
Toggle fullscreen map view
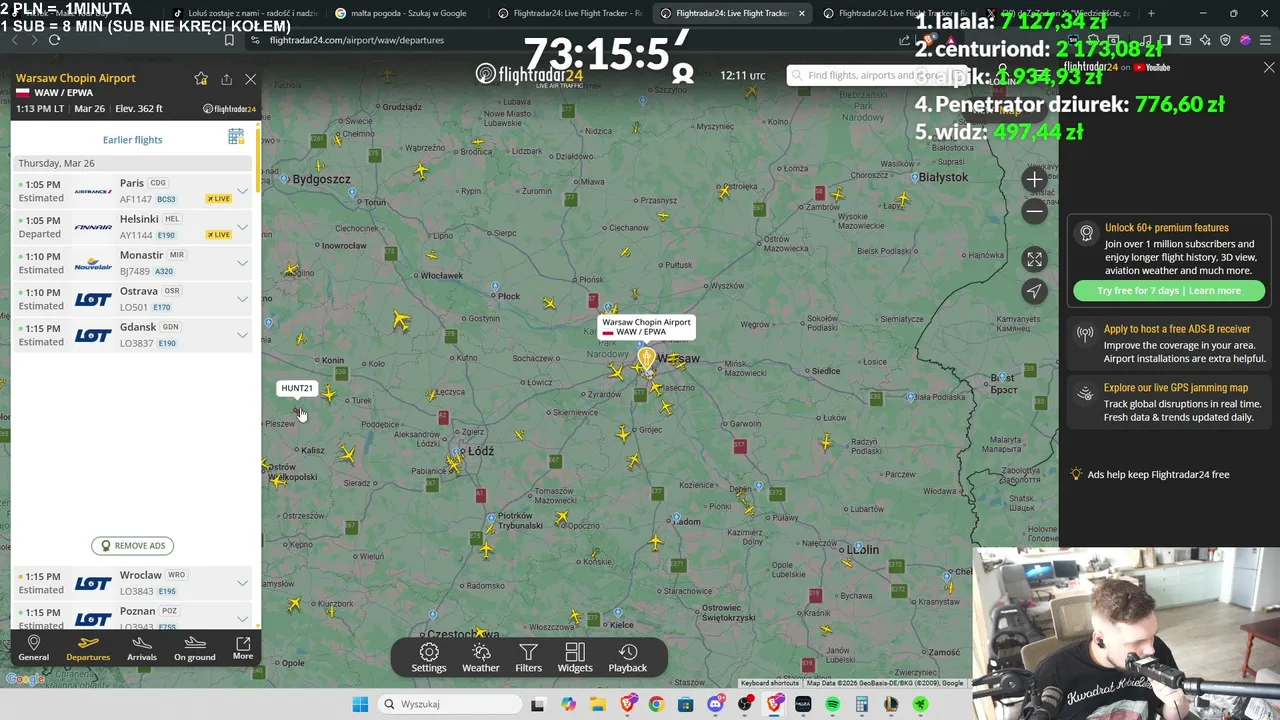point(1034,259)
